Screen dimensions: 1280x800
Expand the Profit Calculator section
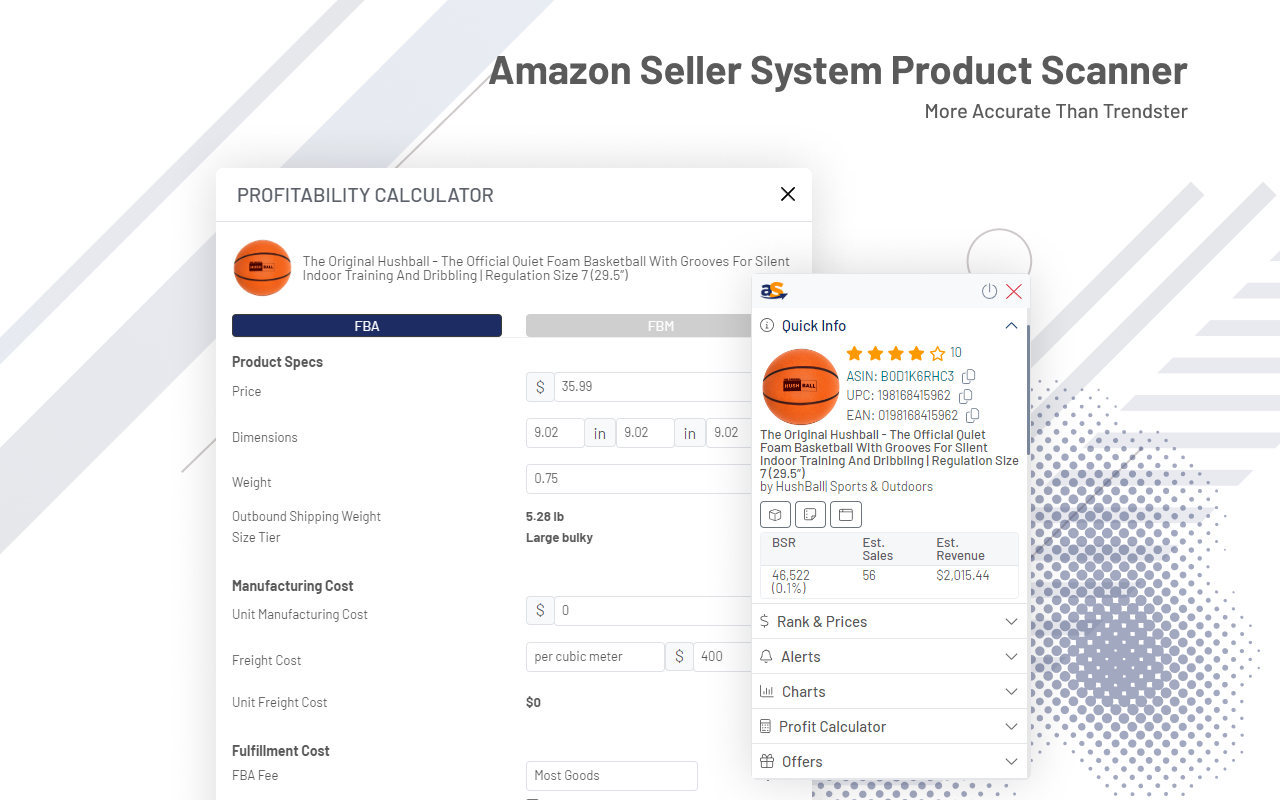1011,726
